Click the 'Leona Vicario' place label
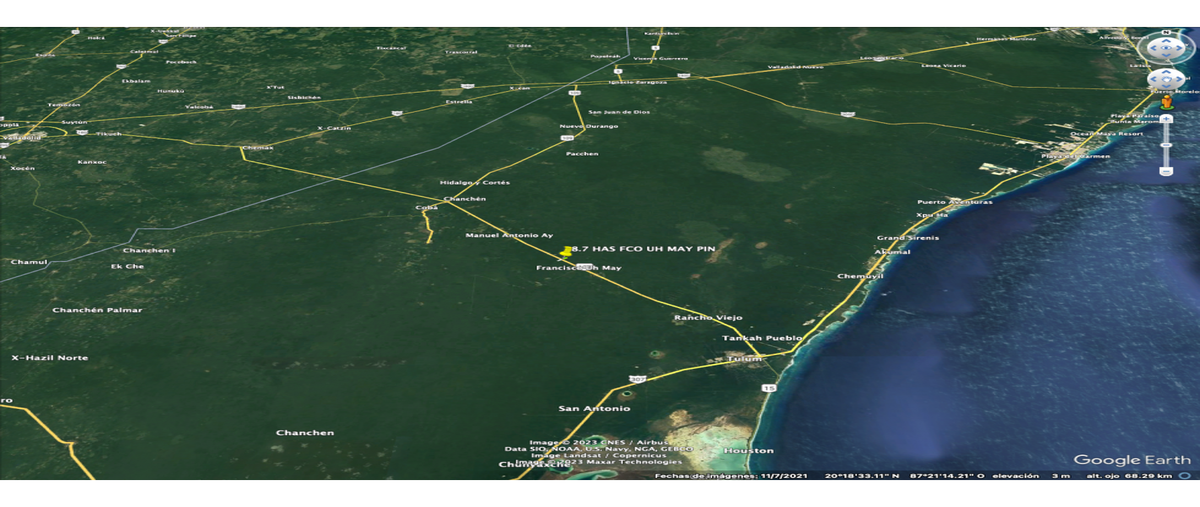Viewport: 1200px width, 507px height. 944,65
